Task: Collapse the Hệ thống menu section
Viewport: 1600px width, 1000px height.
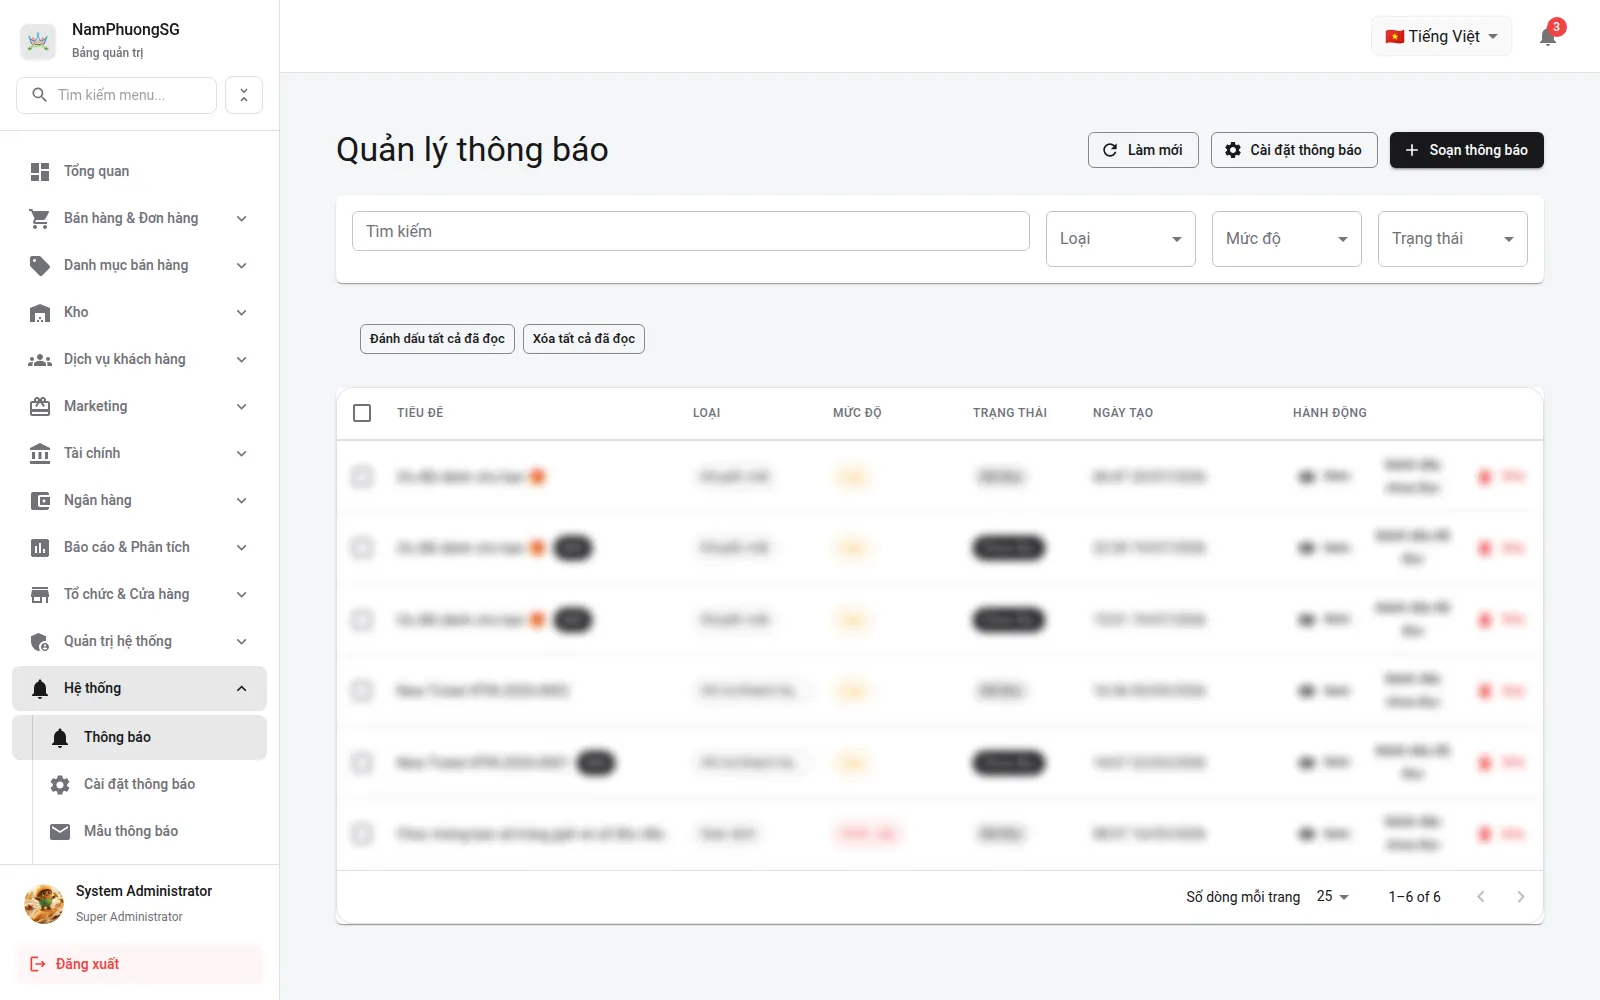Action: pos(140,689)
